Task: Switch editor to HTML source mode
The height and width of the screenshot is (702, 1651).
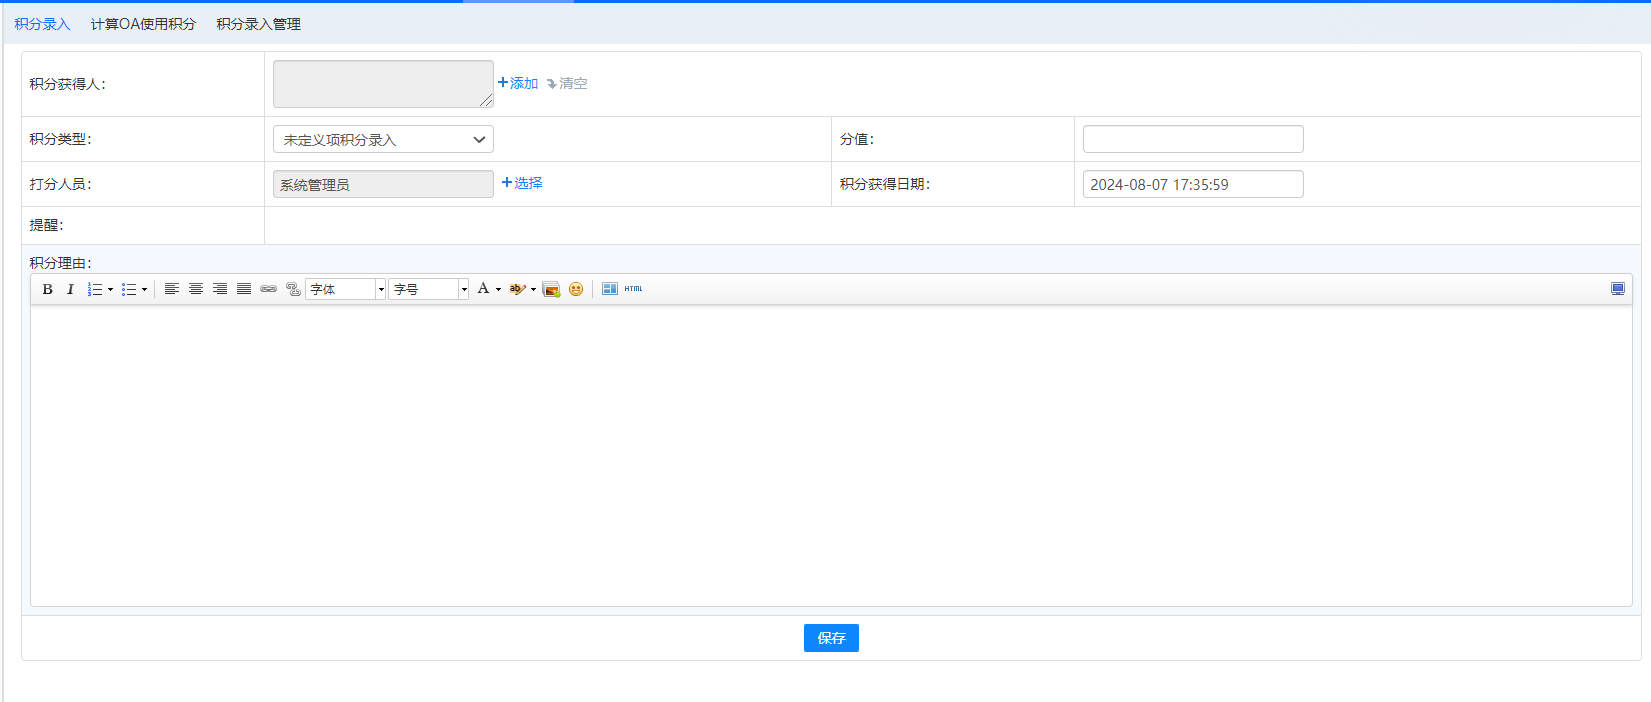Action: (x=634, y=289)
